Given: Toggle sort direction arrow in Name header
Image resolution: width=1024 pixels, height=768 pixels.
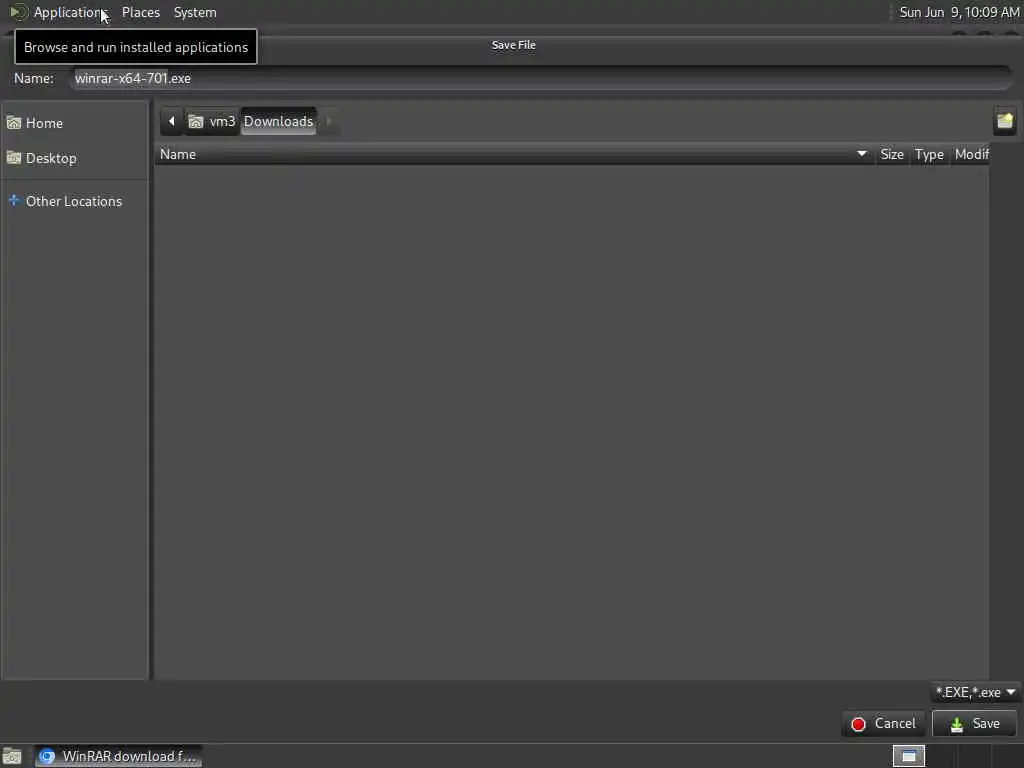Looking at the screenshot, I should click(861, 154).
